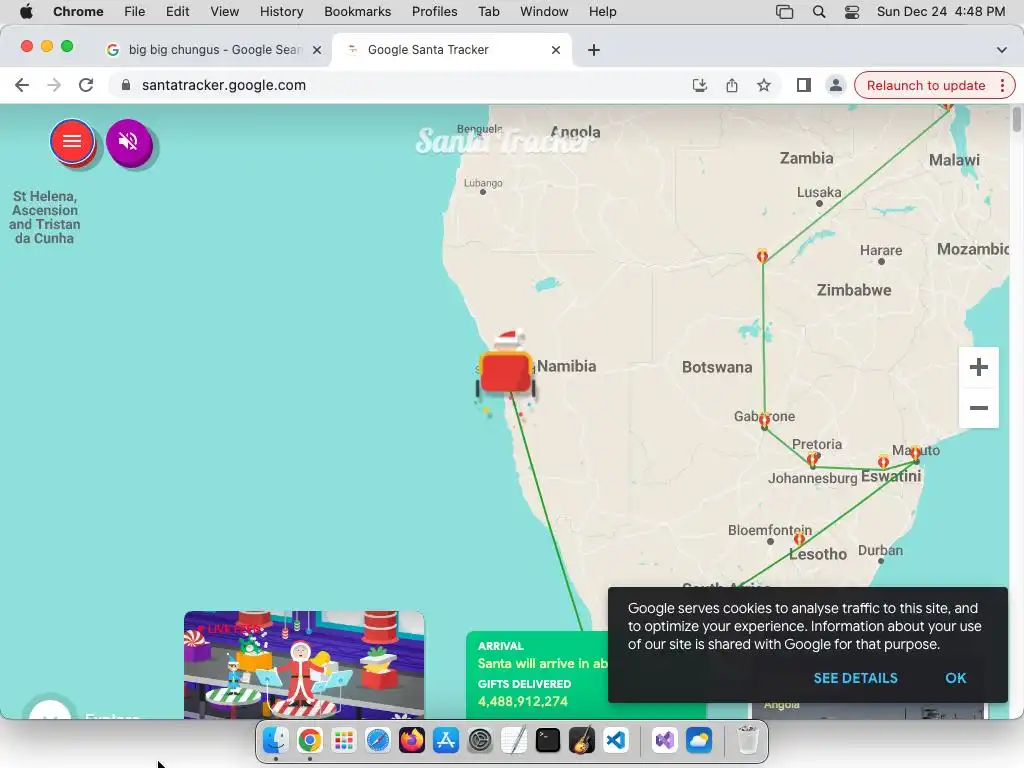
Task: Share this page using the share icon
Action: pyautogui.click(x=731, y=85)
